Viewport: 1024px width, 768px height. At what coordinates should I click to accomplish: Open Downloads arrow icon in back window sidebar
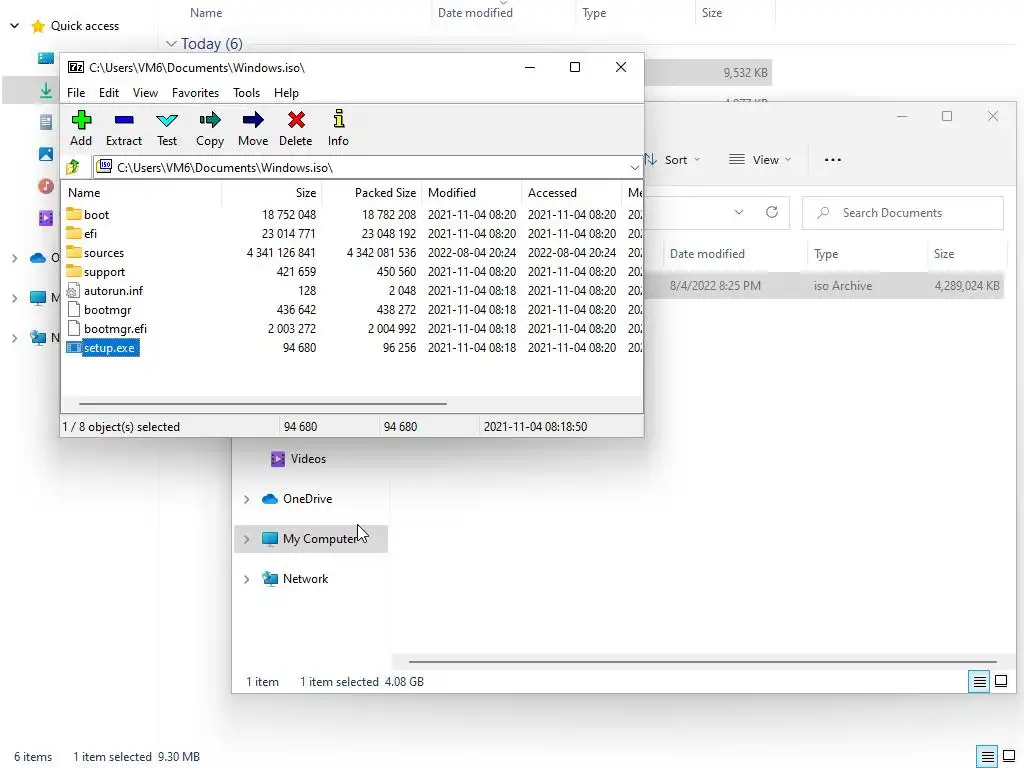click(46, 90)
